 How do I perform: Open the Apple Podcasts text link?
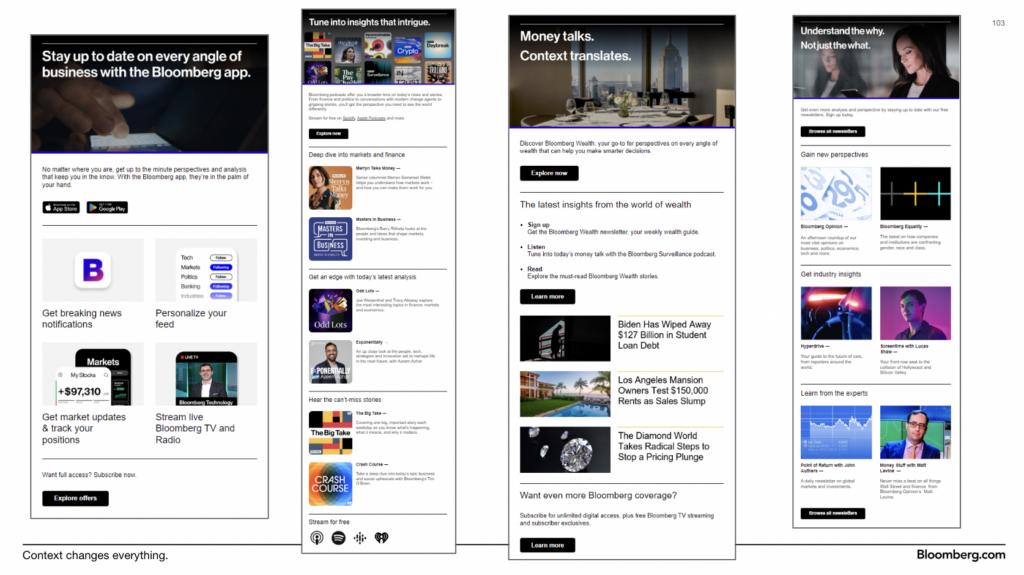click(371, 118)
